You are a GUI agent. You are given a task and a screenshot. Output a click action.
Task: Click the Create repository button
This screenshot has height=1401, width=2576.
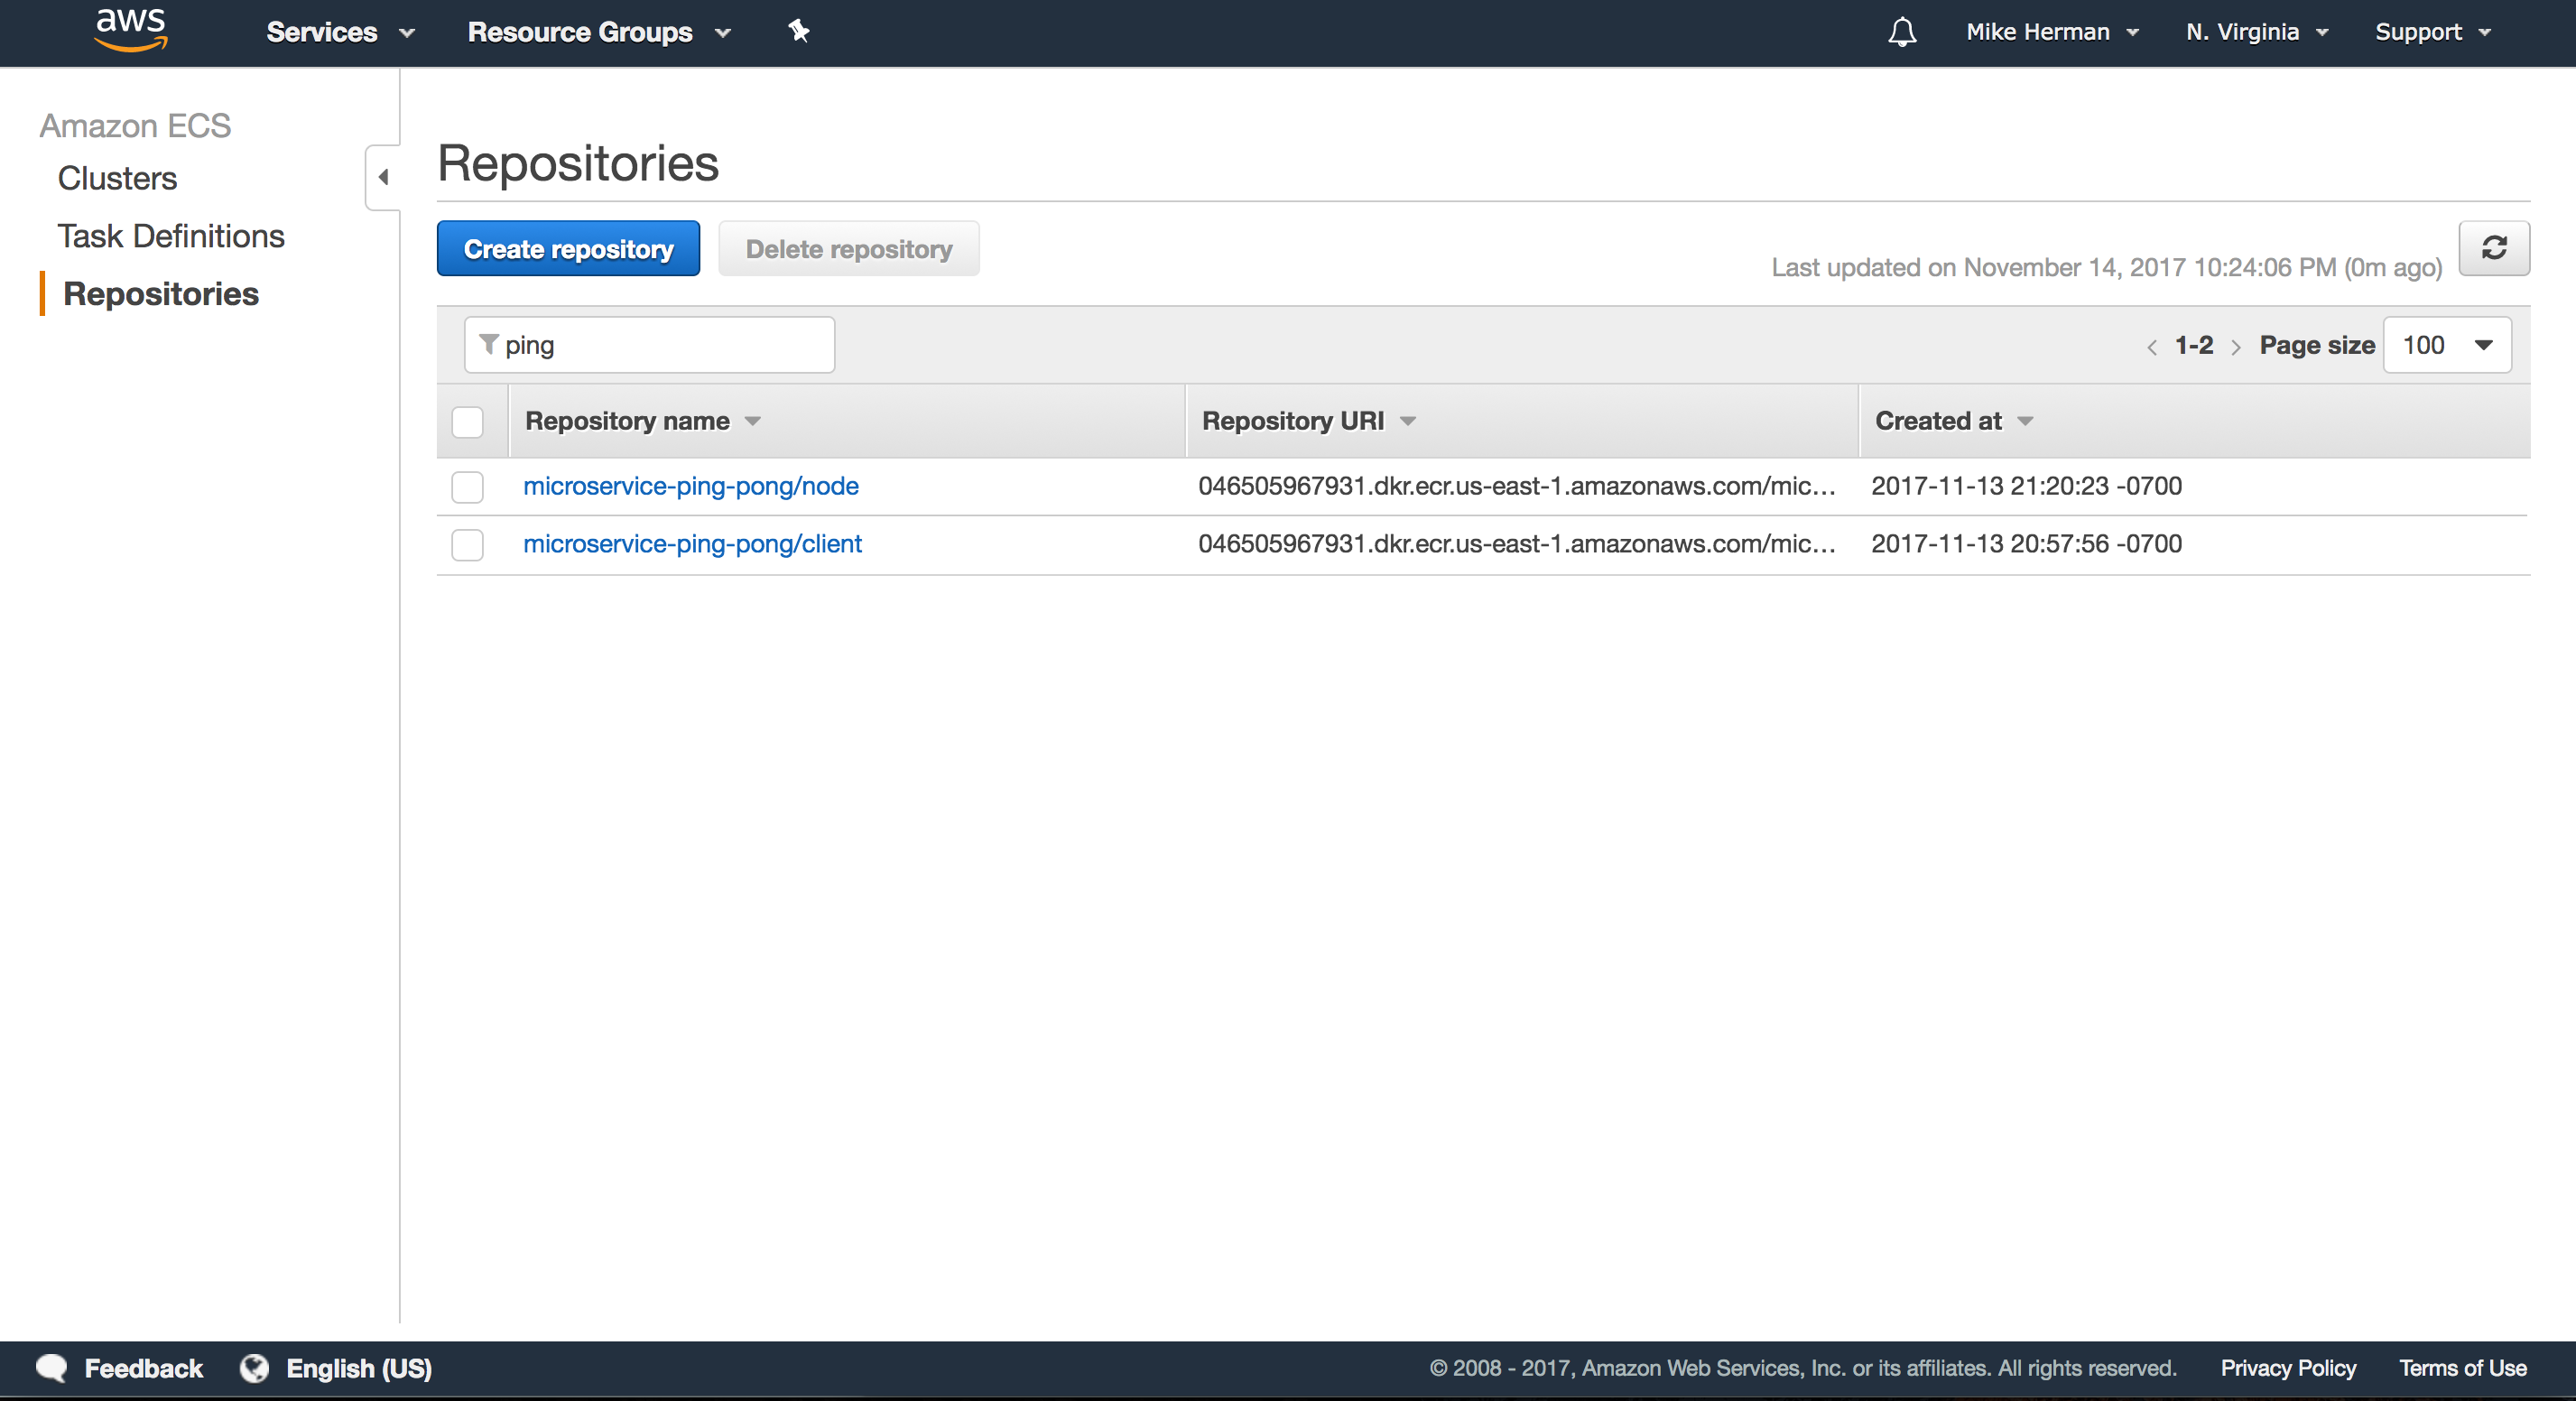tap(568, 249)
